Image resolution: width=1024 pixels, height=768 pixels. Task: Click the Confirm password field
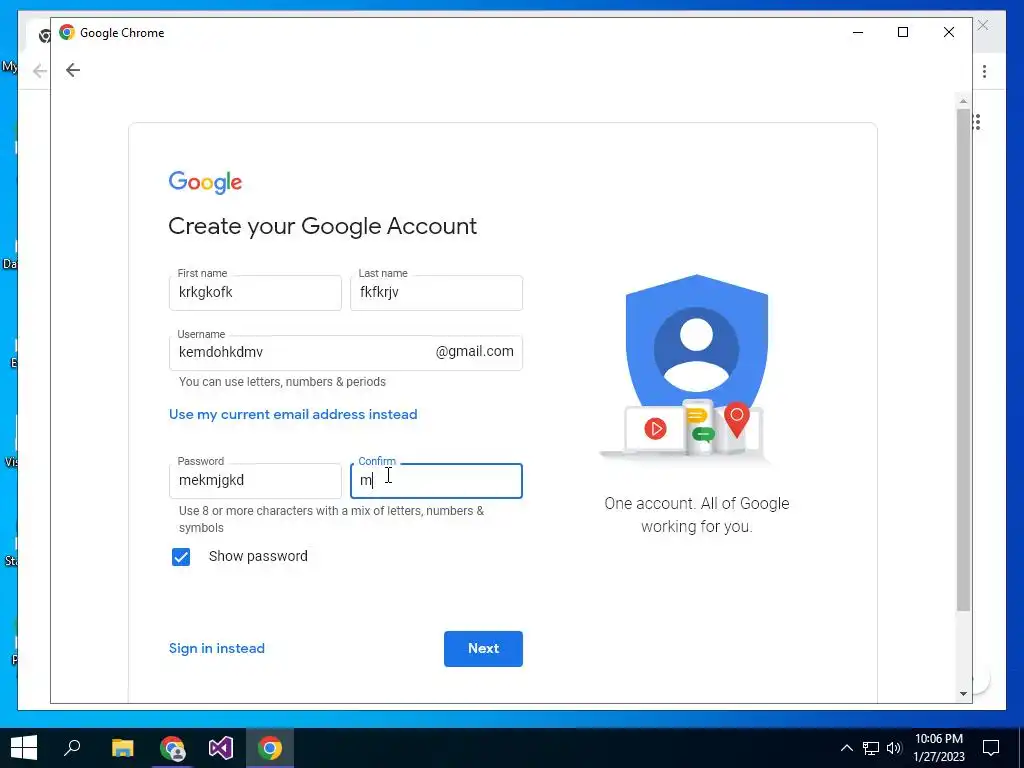click(x=436, y=481)
